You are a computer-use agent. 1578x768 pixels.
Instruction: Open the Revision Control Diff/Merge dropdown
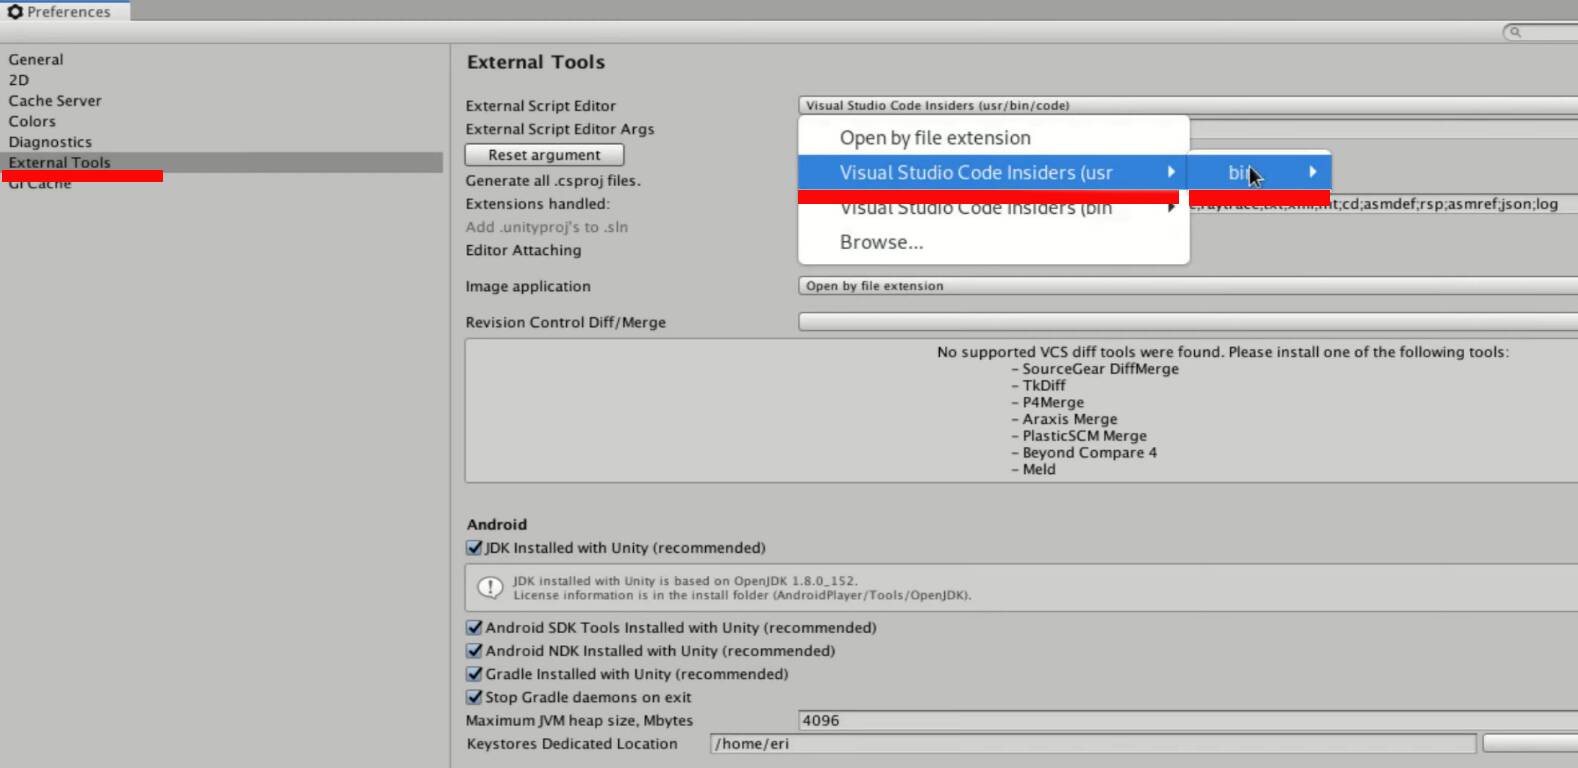click(x=1188, y=322)
